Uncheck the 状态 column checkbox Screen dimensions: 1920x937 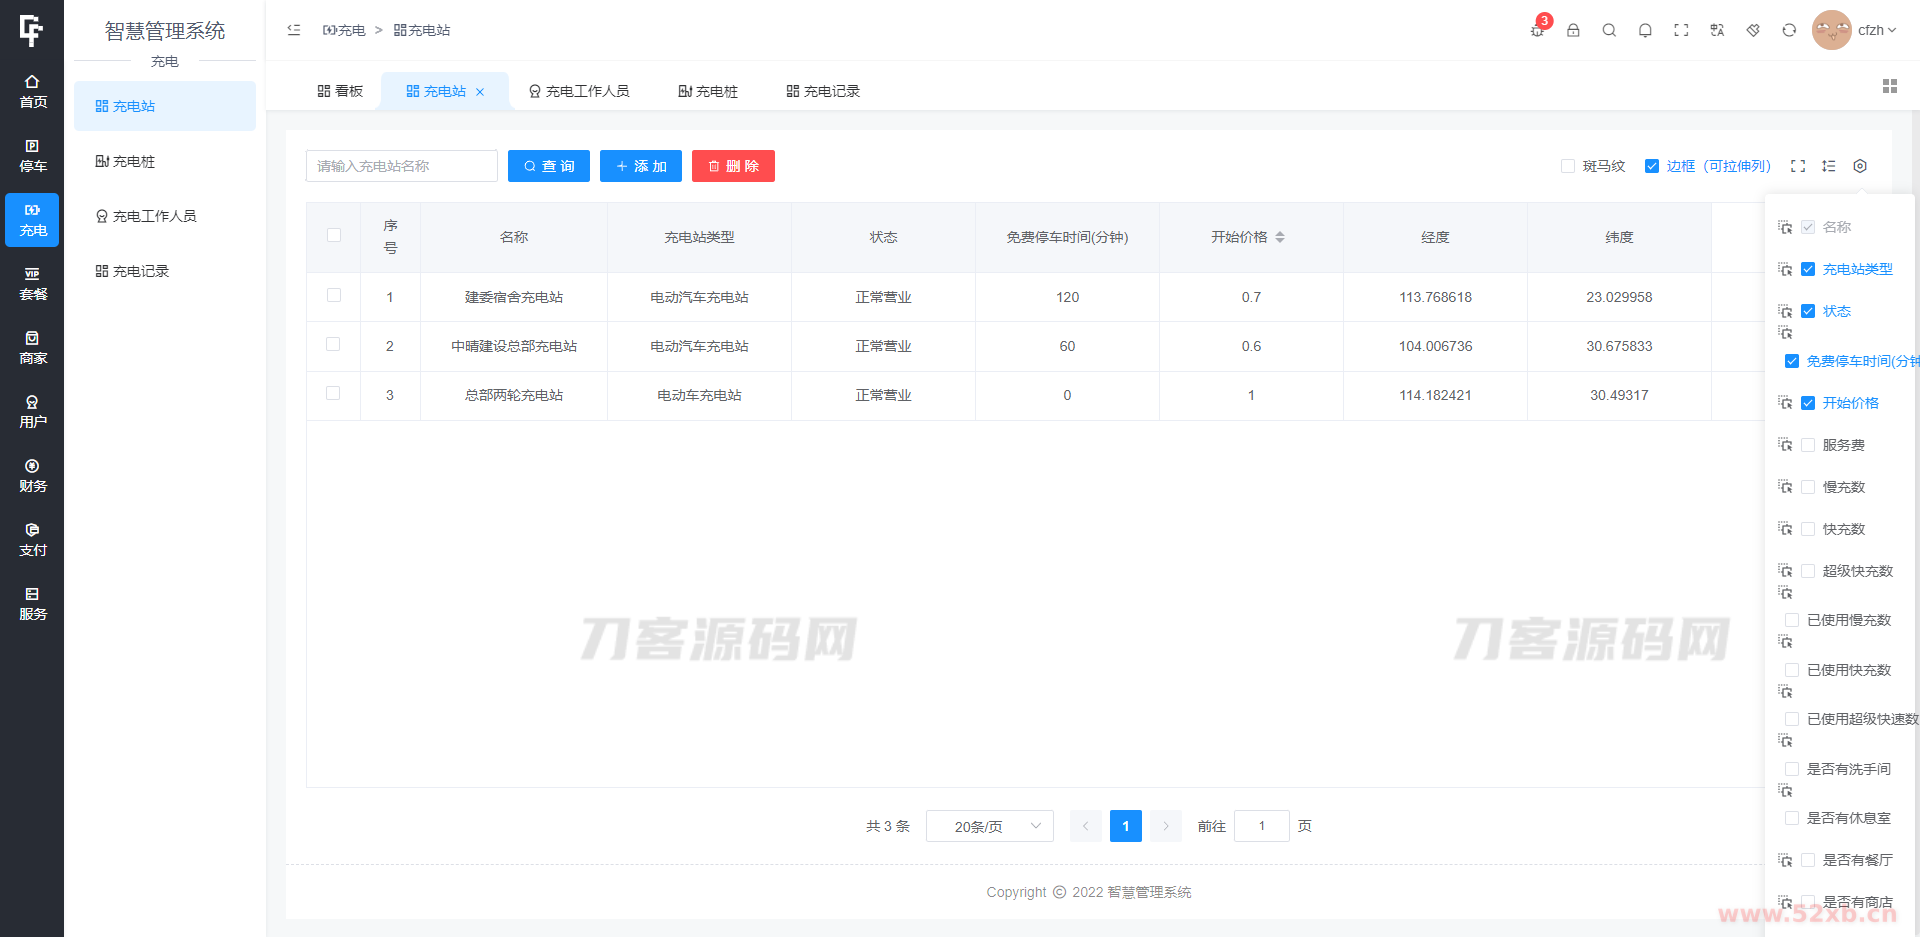tap(1808, 311)
